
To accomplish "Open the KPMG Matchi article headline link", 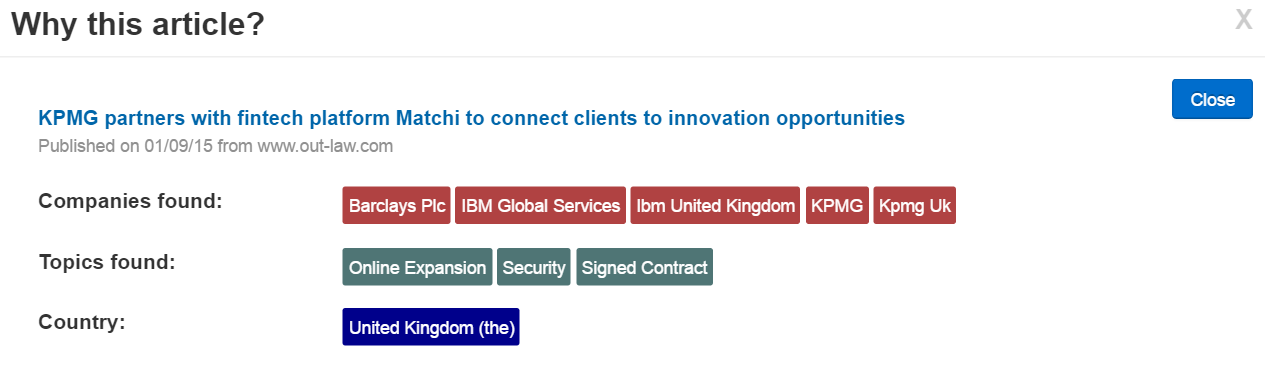I will [x=471, y=118].
